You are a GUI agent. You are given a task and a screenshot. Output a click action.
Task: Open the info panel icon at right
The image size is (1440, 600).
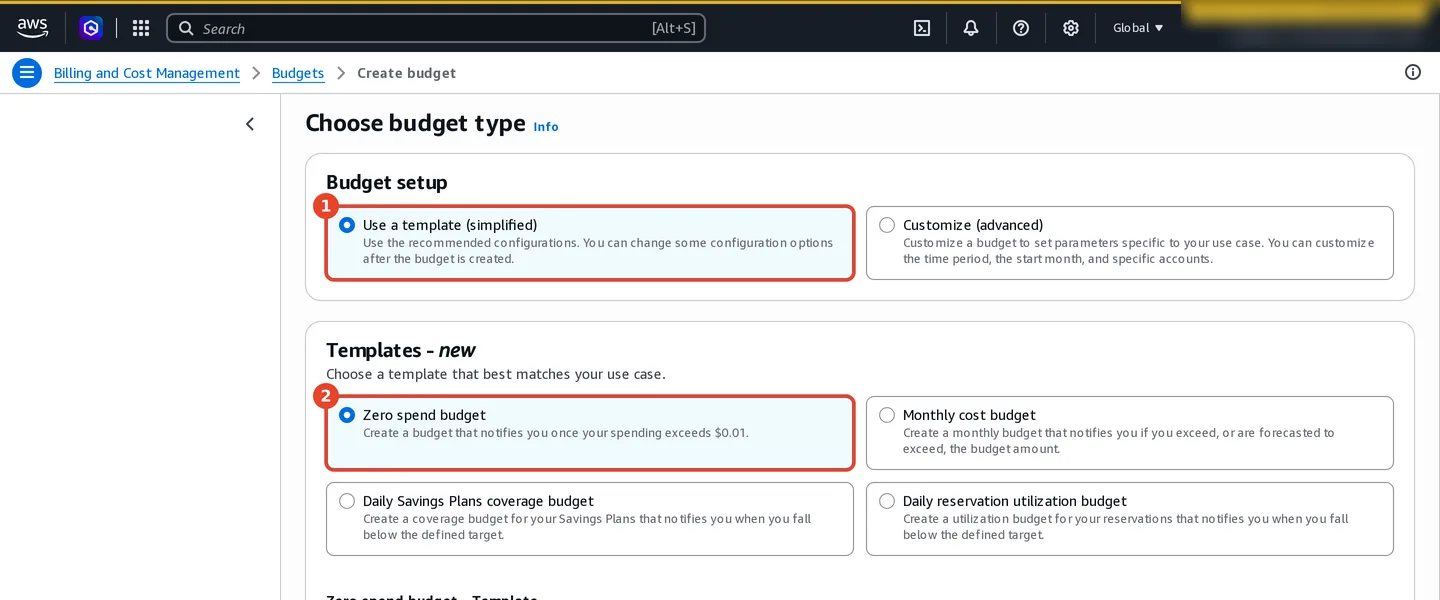click(1413, 72)
